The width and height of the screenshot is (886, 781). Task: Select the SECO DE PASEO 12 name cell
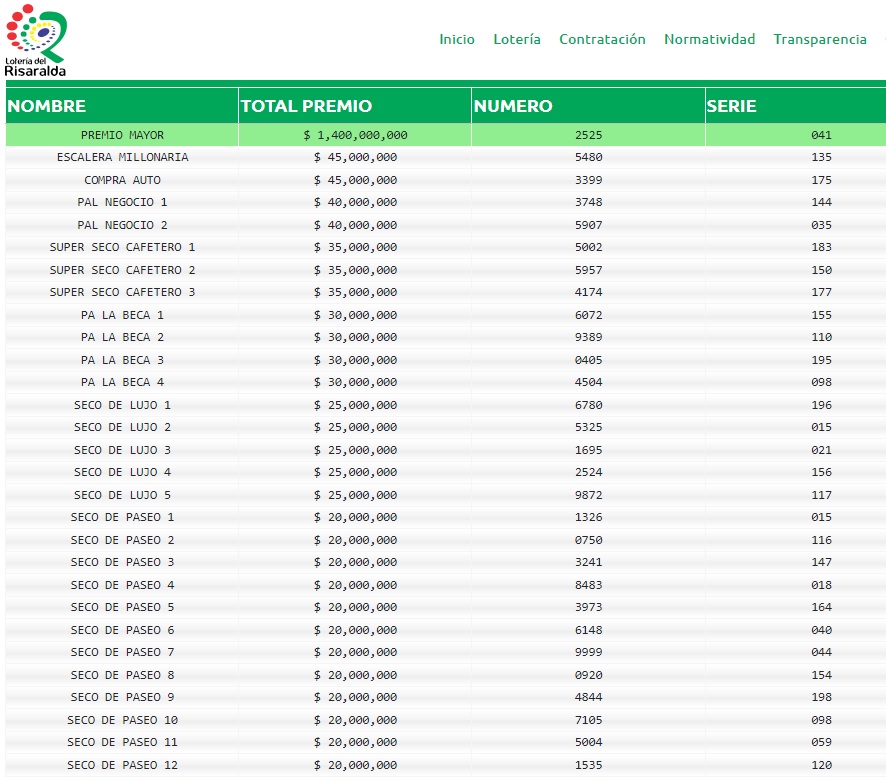122,765
